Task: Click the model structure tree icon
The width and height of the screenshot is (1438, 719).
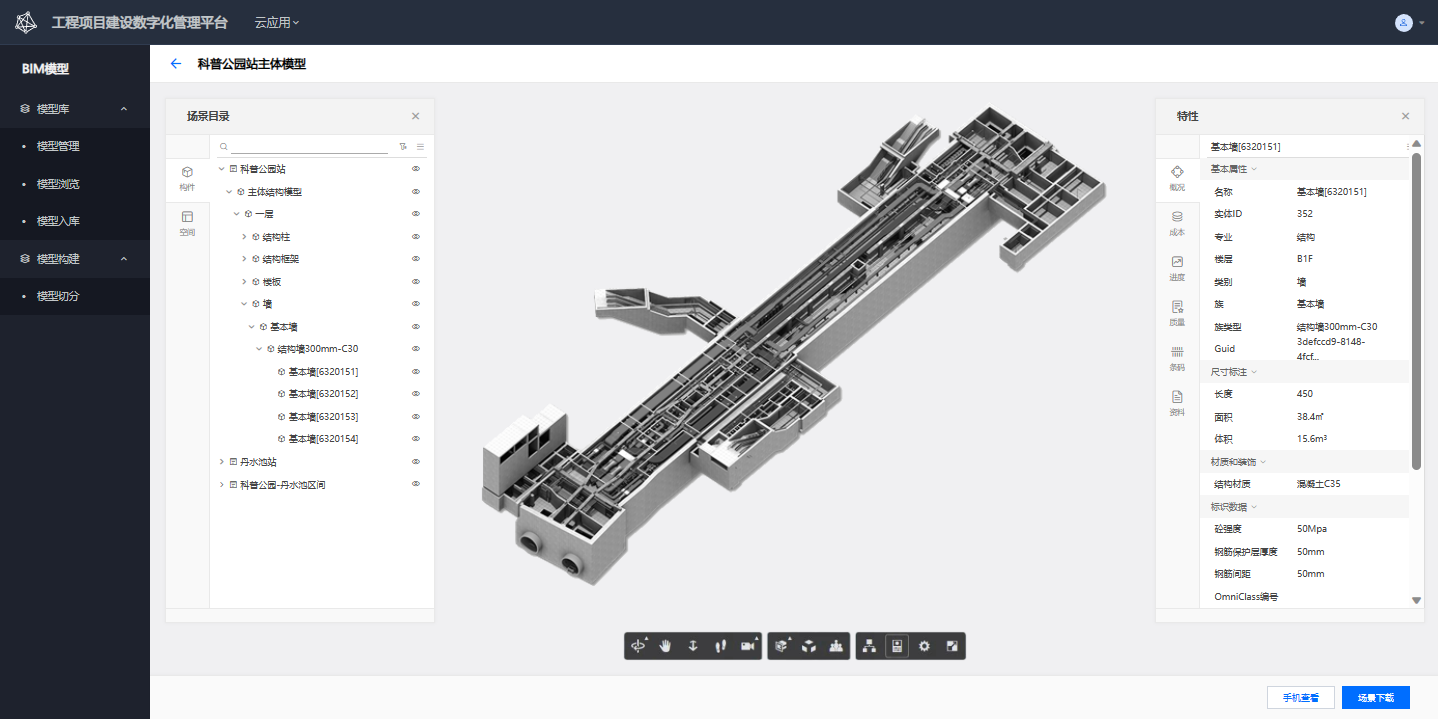Action: coord(869,646)
